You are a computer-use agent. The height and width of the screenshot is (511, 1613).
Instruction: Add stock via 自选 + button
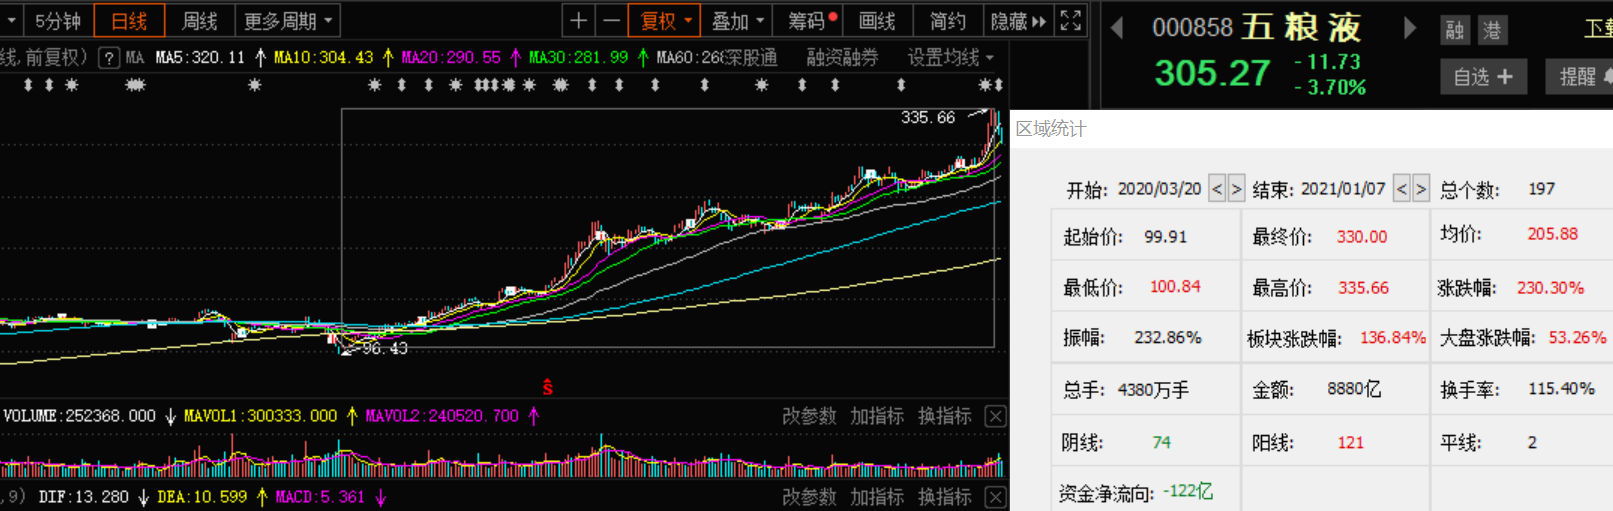[x=1483, y=76]
